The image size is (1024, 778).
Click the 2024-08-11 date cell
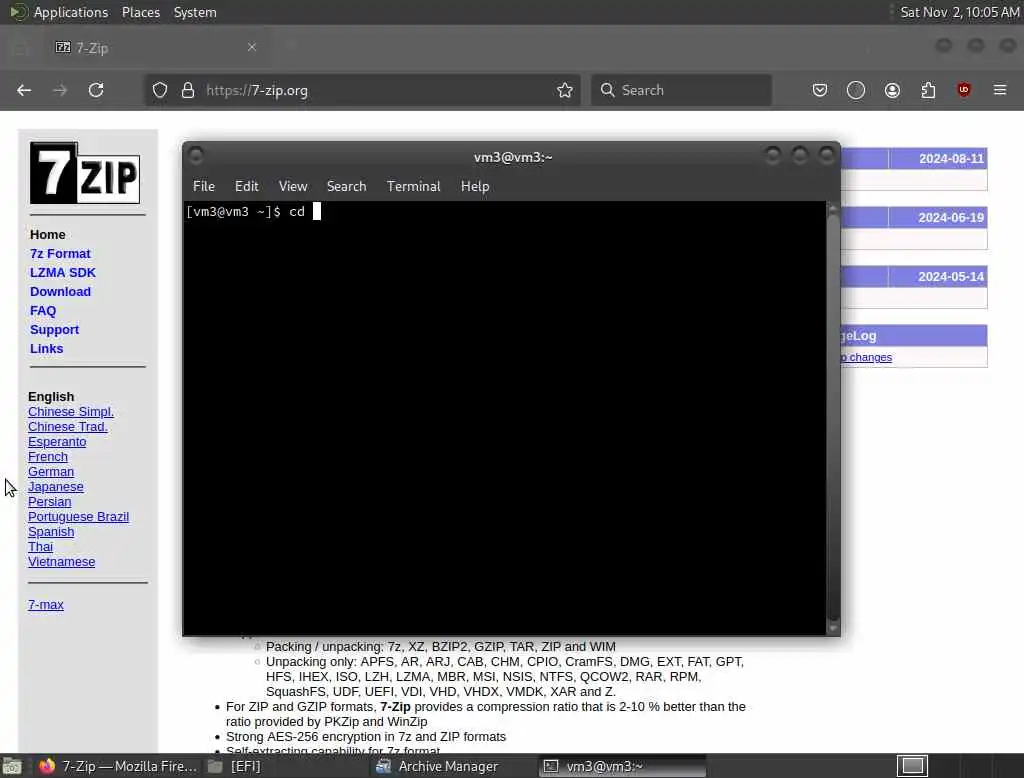(x=938, y=158)
